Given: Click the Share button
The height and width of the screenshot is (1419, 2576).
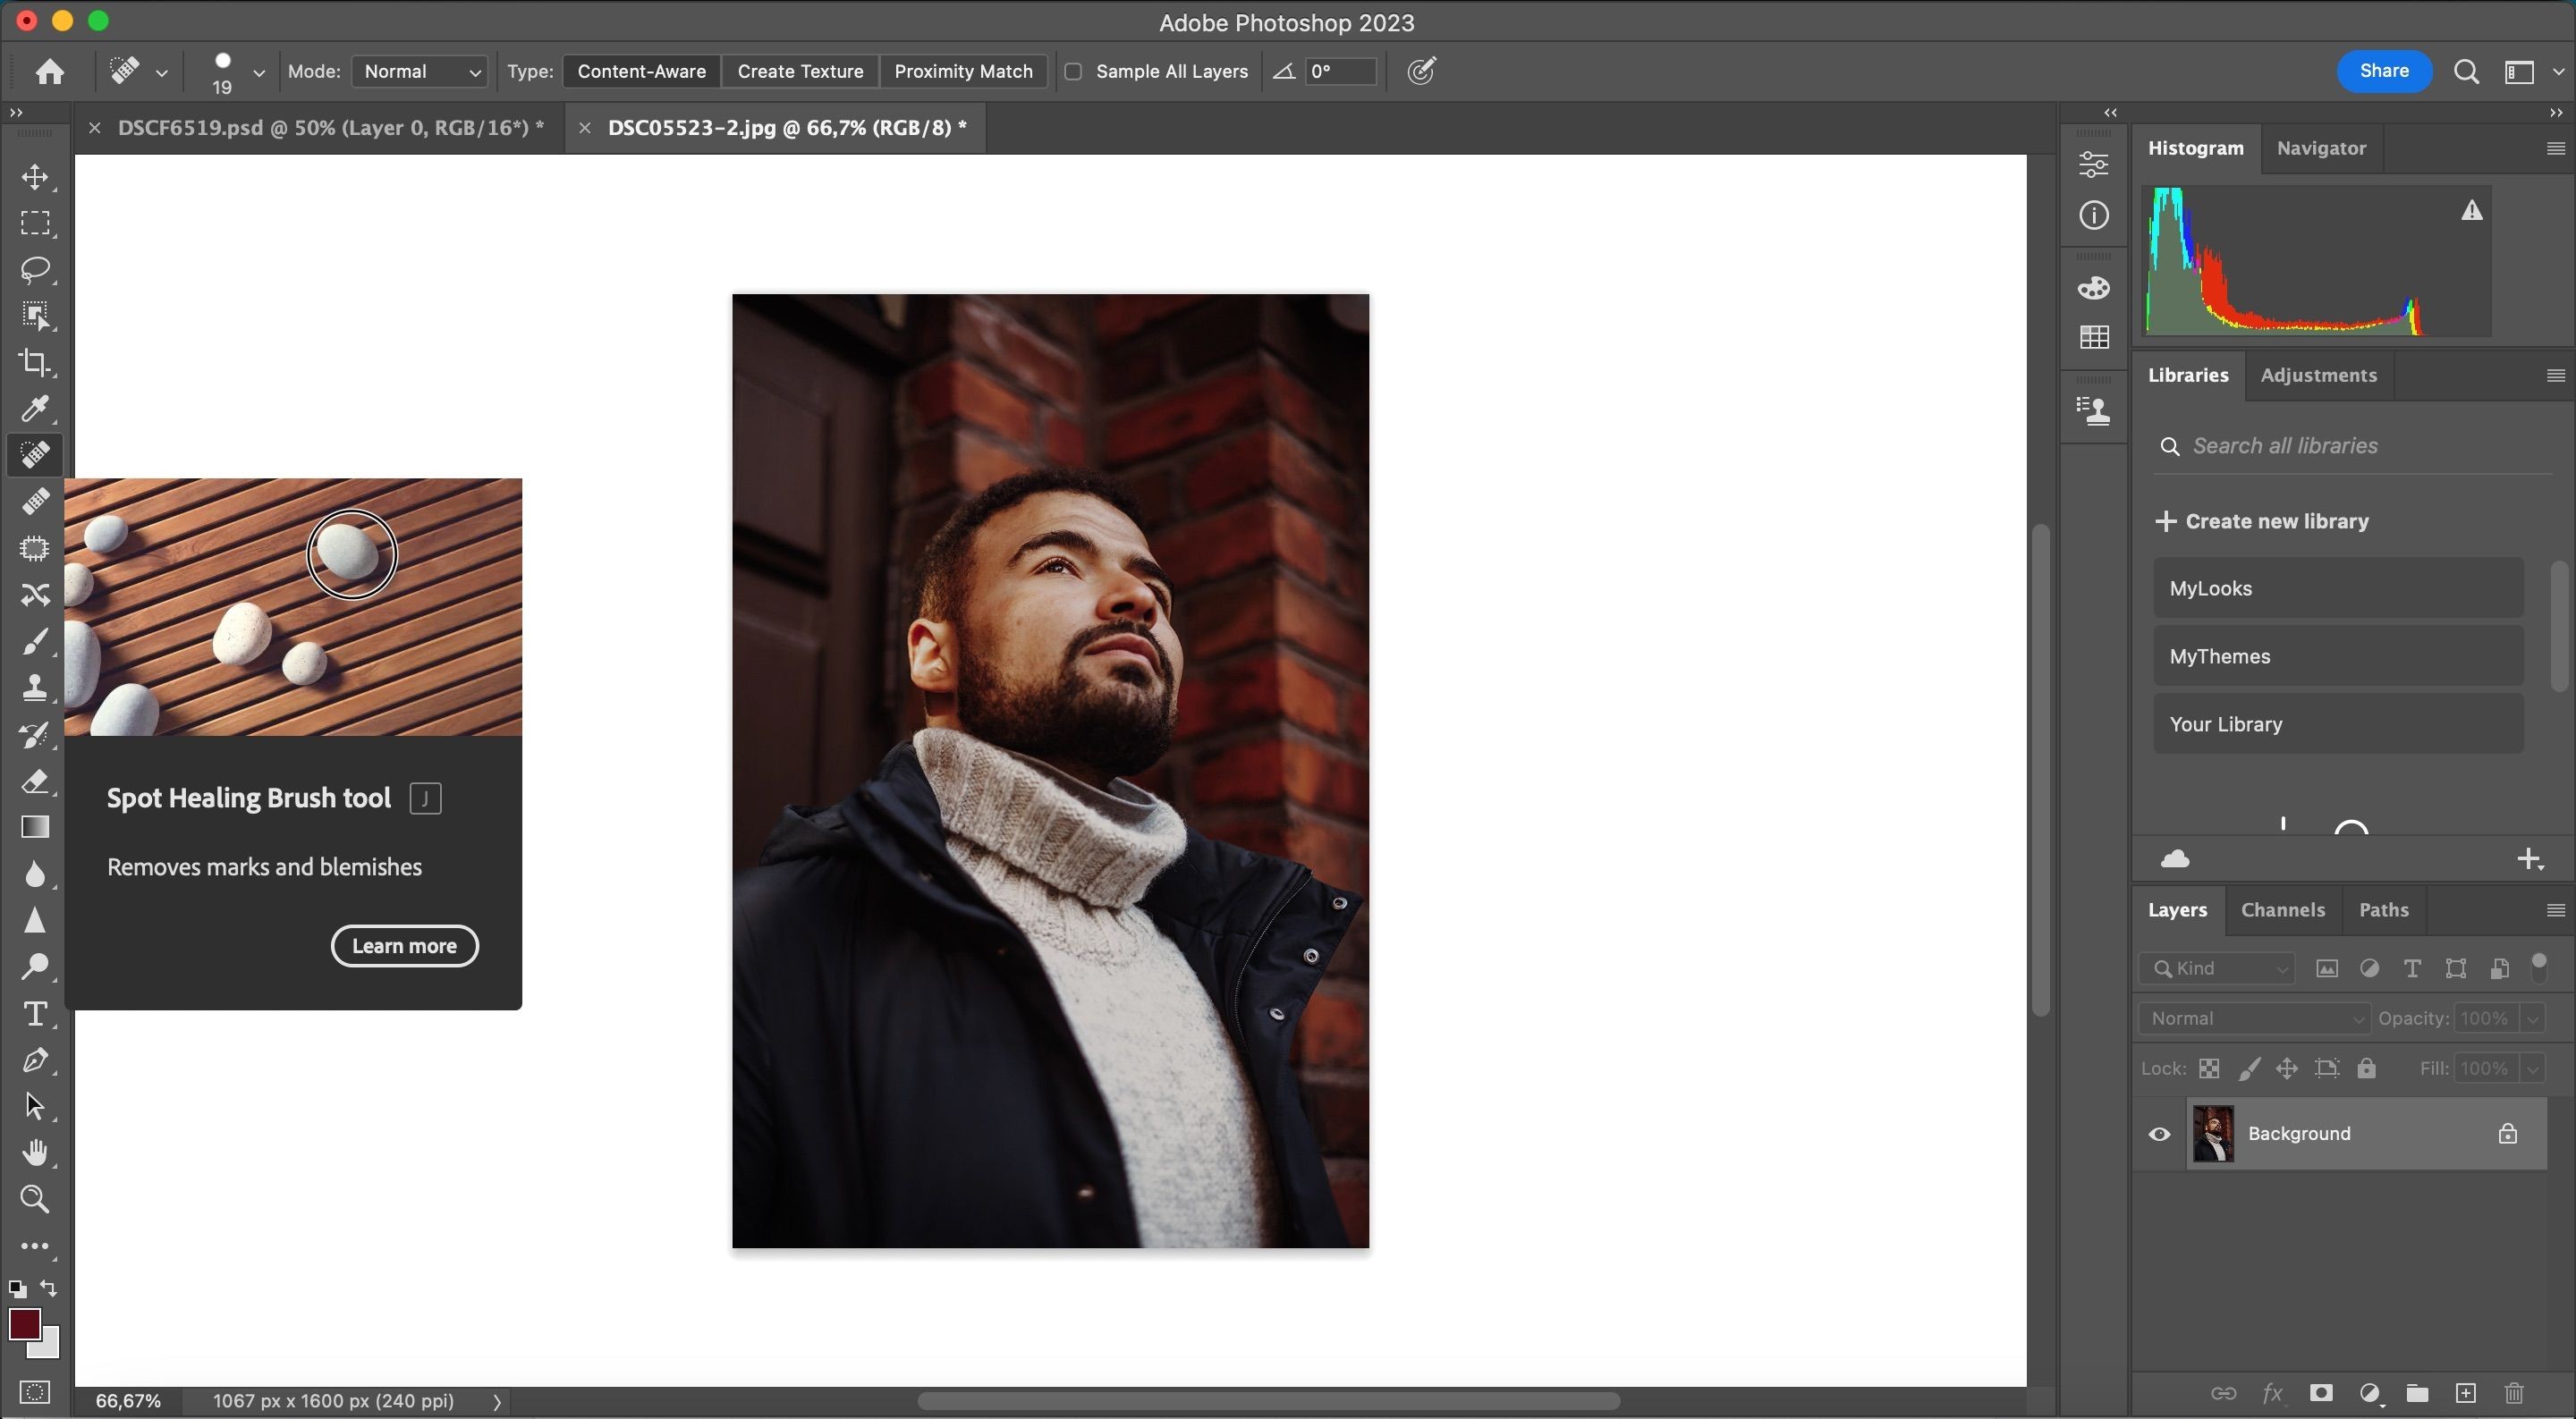Looking at the screenshot, I should point(2383,71).
